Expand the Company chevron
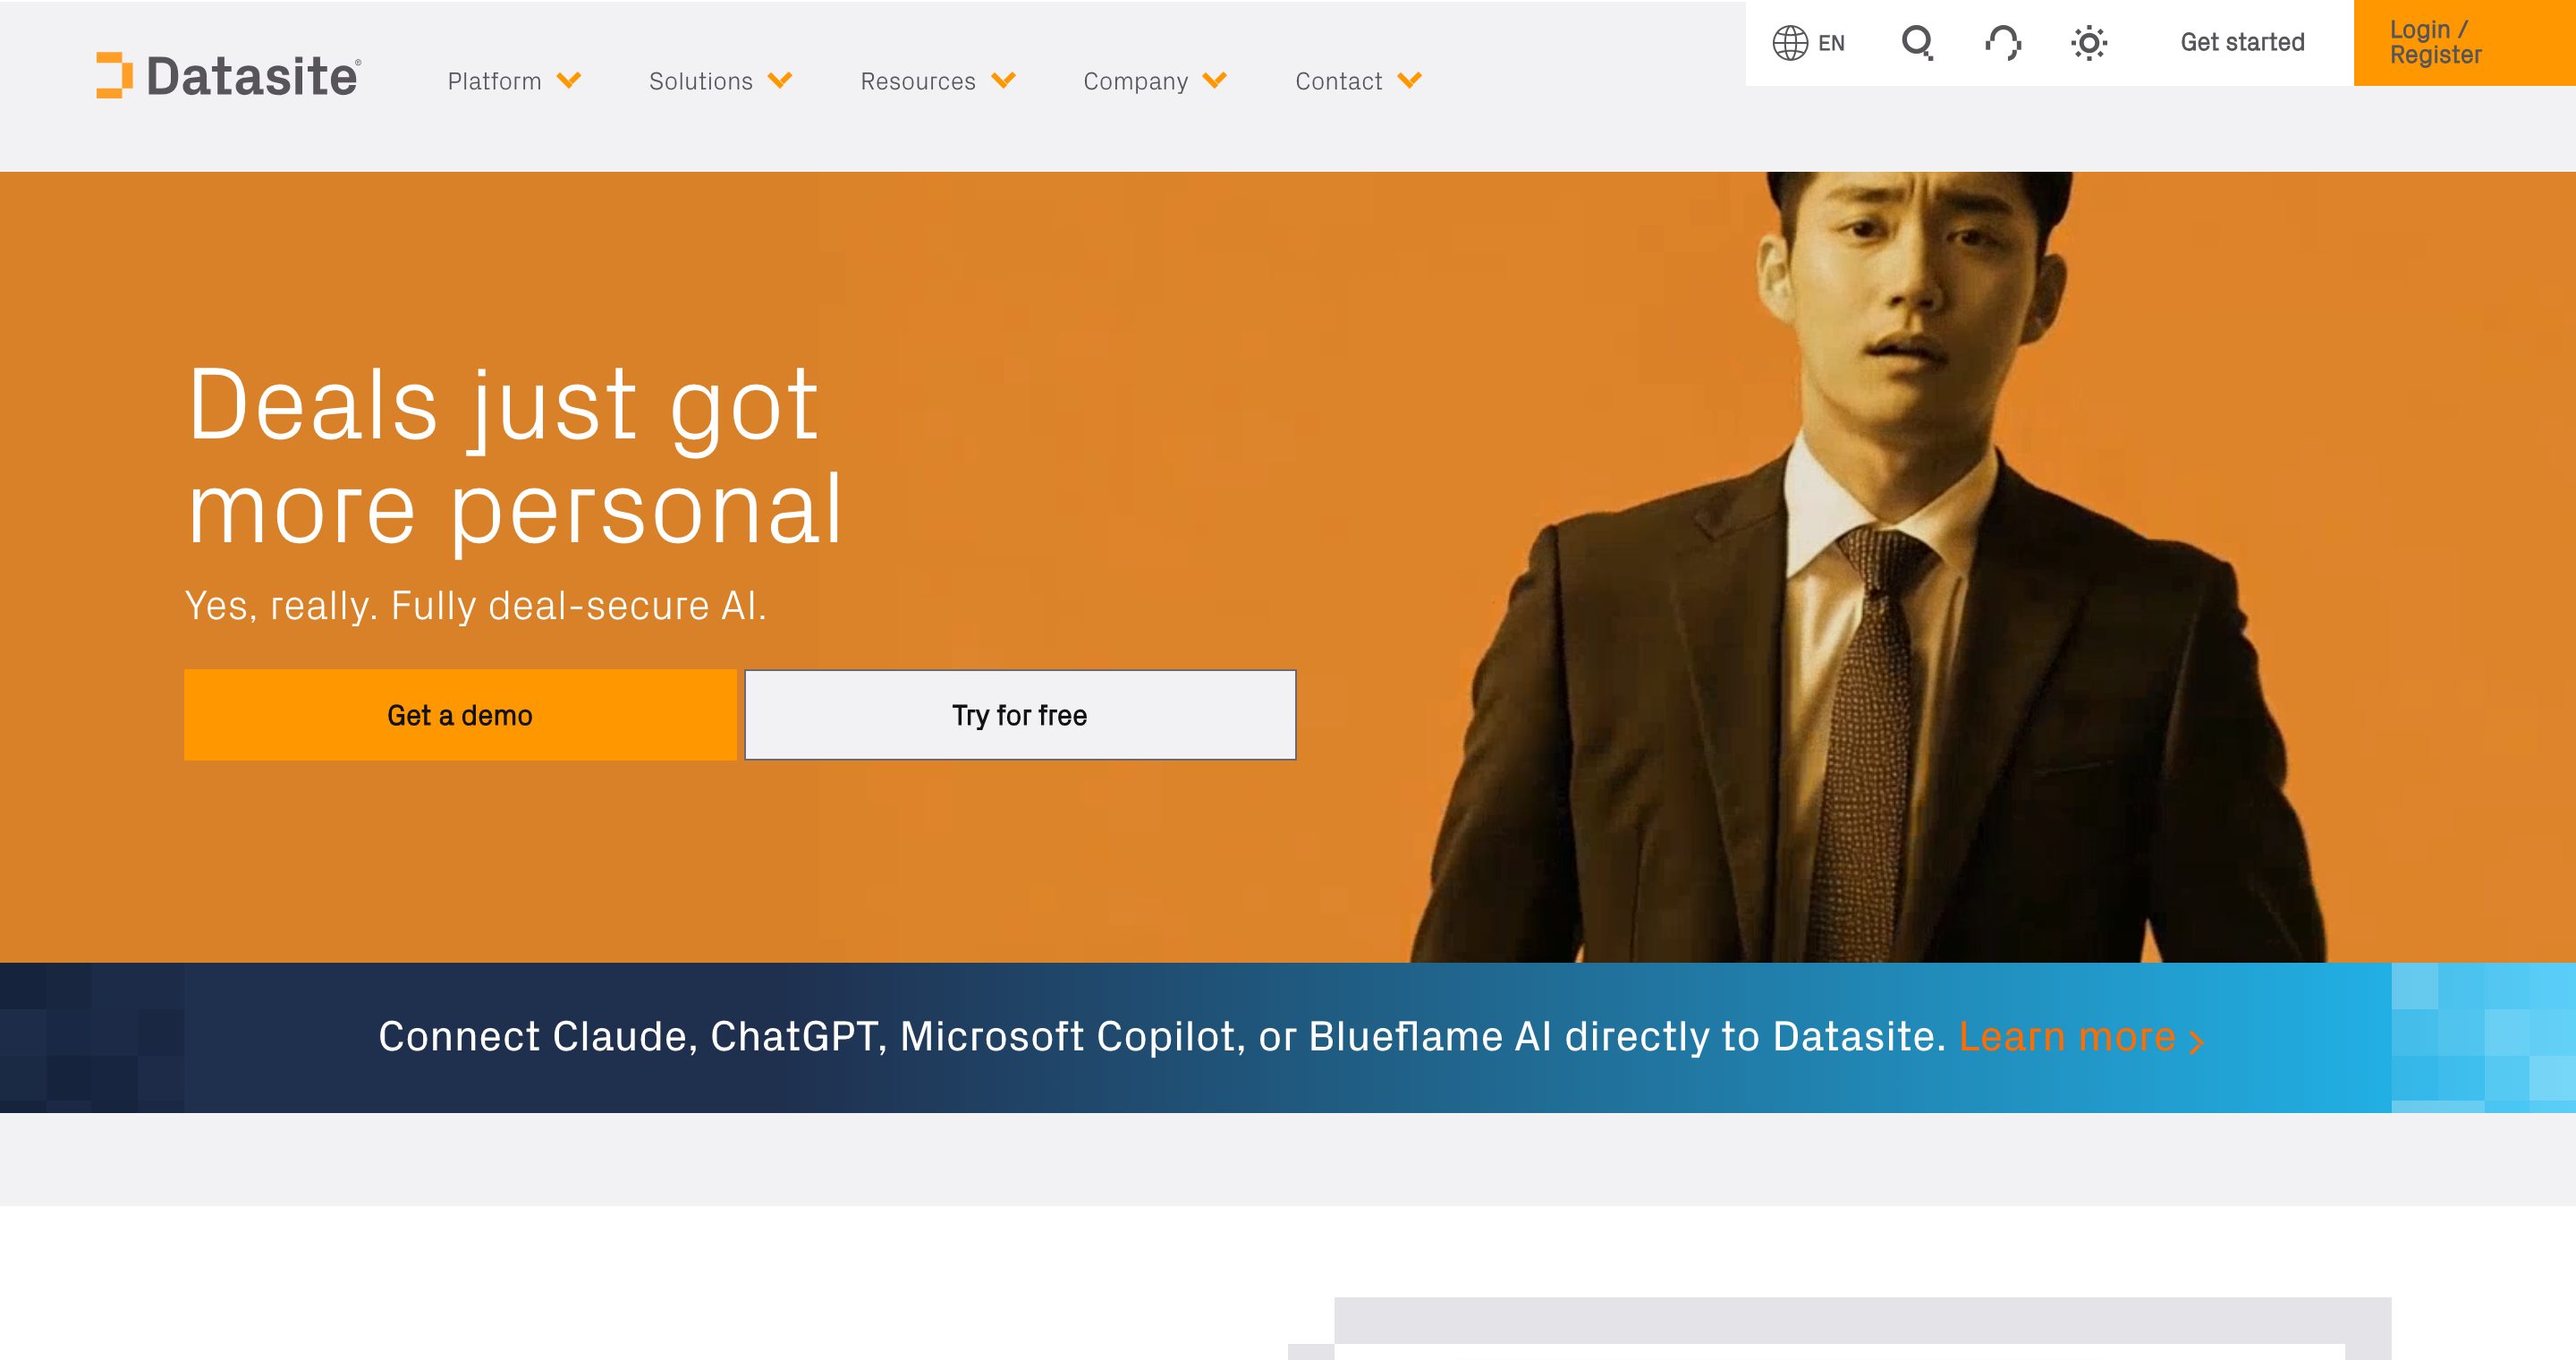The image size is (2576, 1360). [x=1215, y=81]
